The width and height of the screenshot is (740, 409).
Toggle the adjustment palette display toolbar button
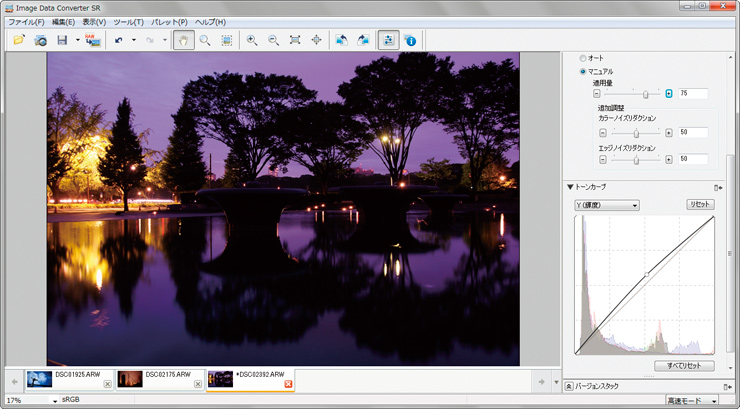pyautogui.click(x=387, y=40)
